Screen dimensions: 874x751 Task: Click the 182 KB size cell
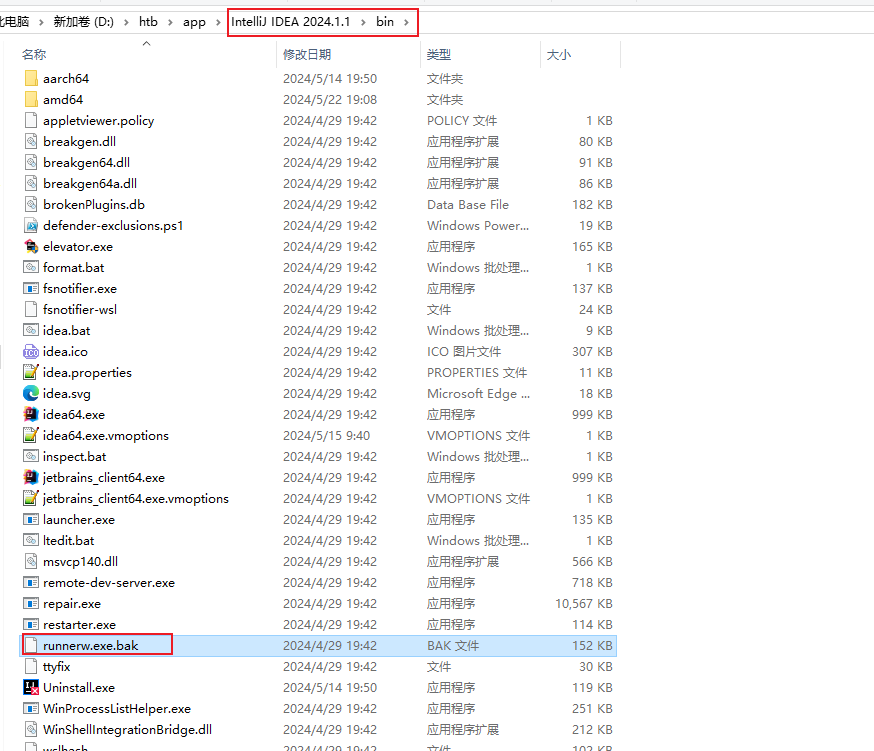[592, 205]
